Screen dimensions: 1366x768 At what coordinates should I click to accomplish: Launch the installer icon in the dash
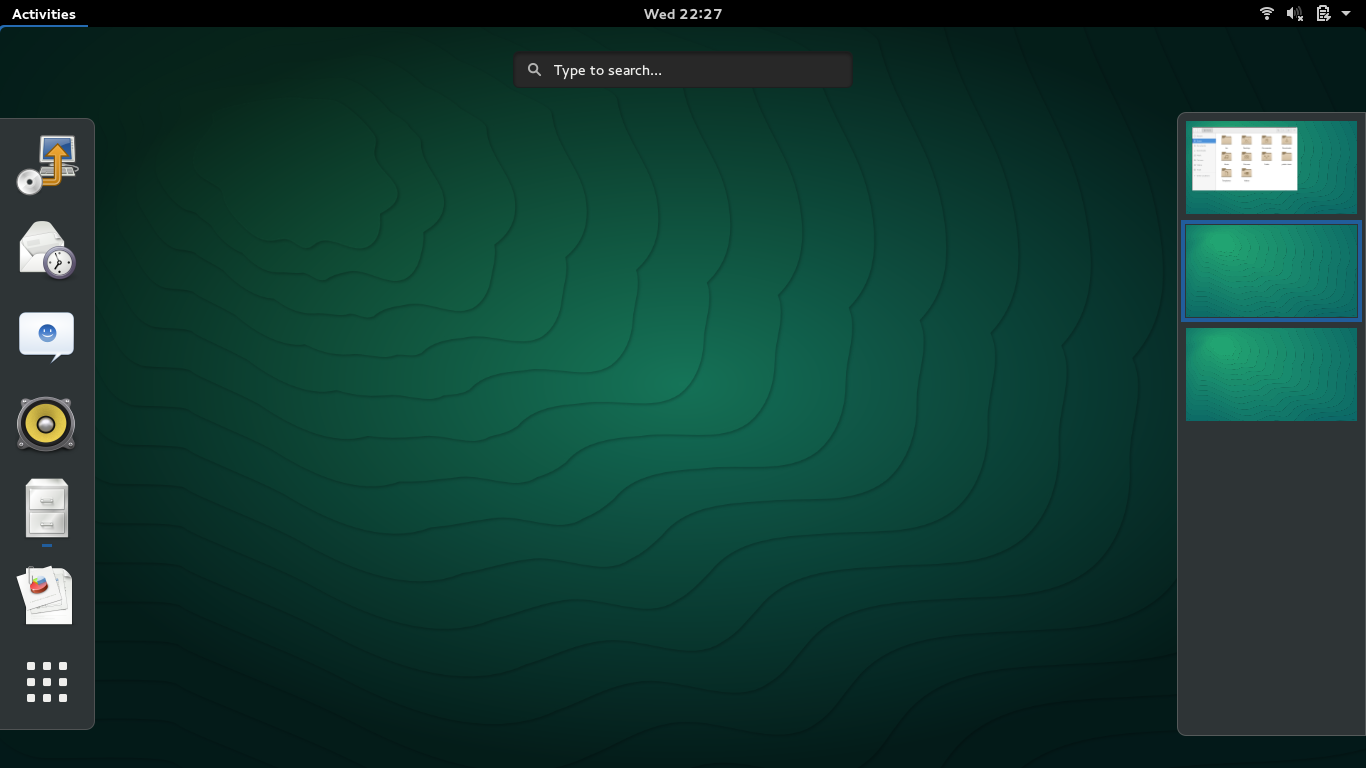(47, 164)
